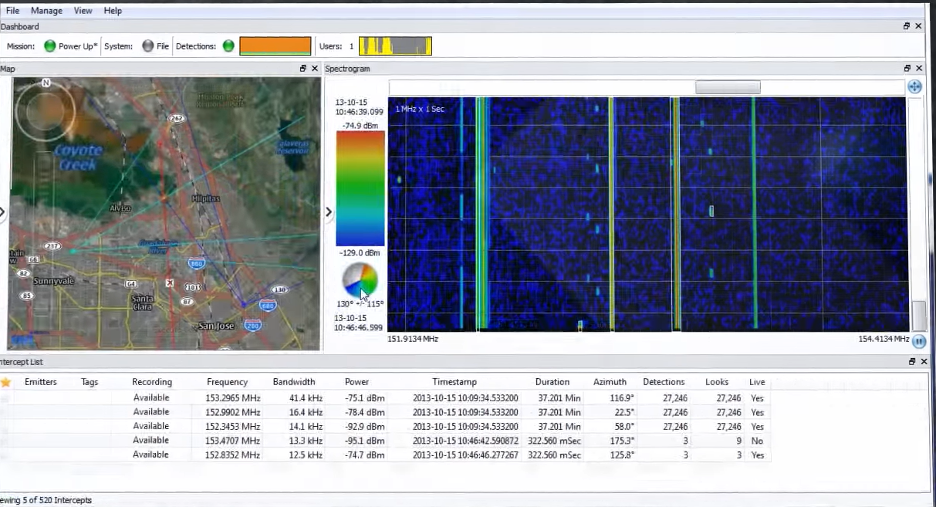Click the gray System status light

coord(148,46)
